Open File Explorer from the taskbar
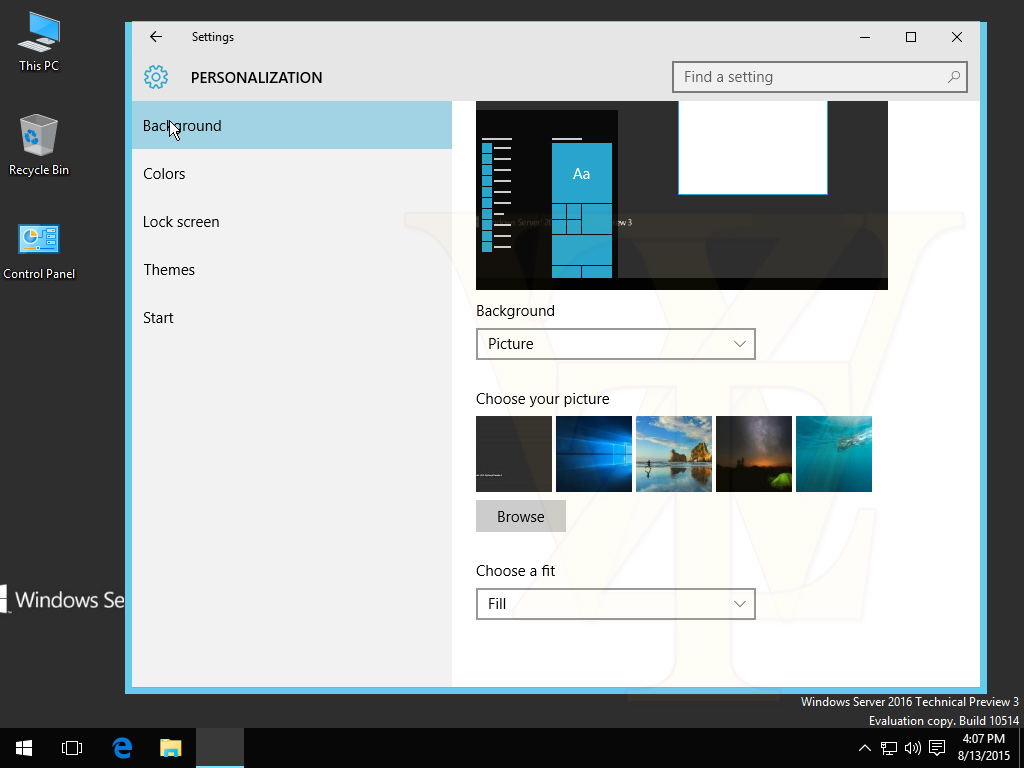1024x768 pixels. tap(171, 748)
